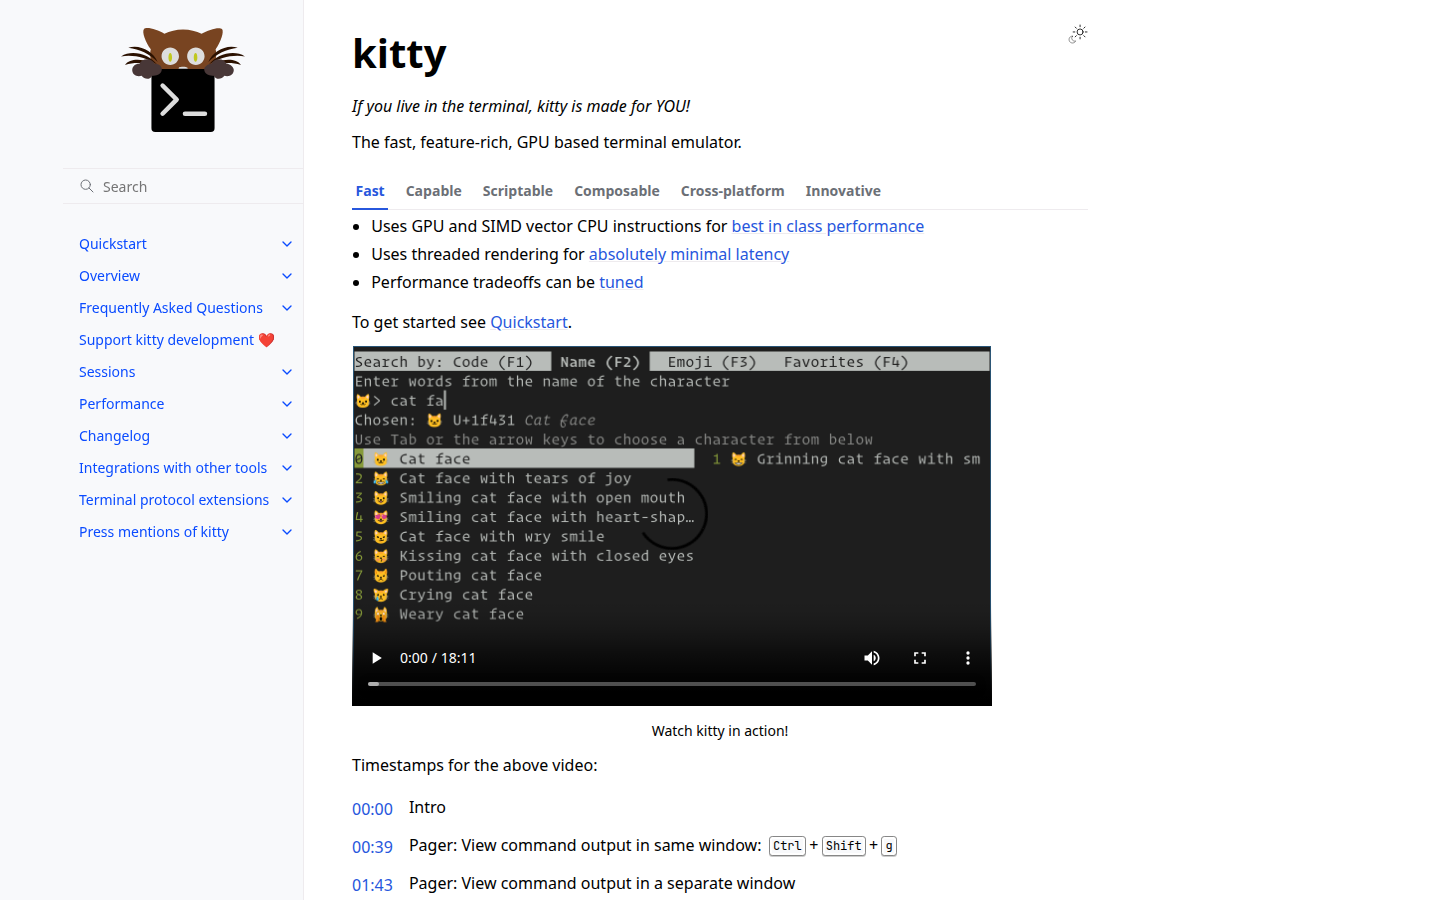
Task: Follow absolutely minimal latency link
Action: coord(689,254)
